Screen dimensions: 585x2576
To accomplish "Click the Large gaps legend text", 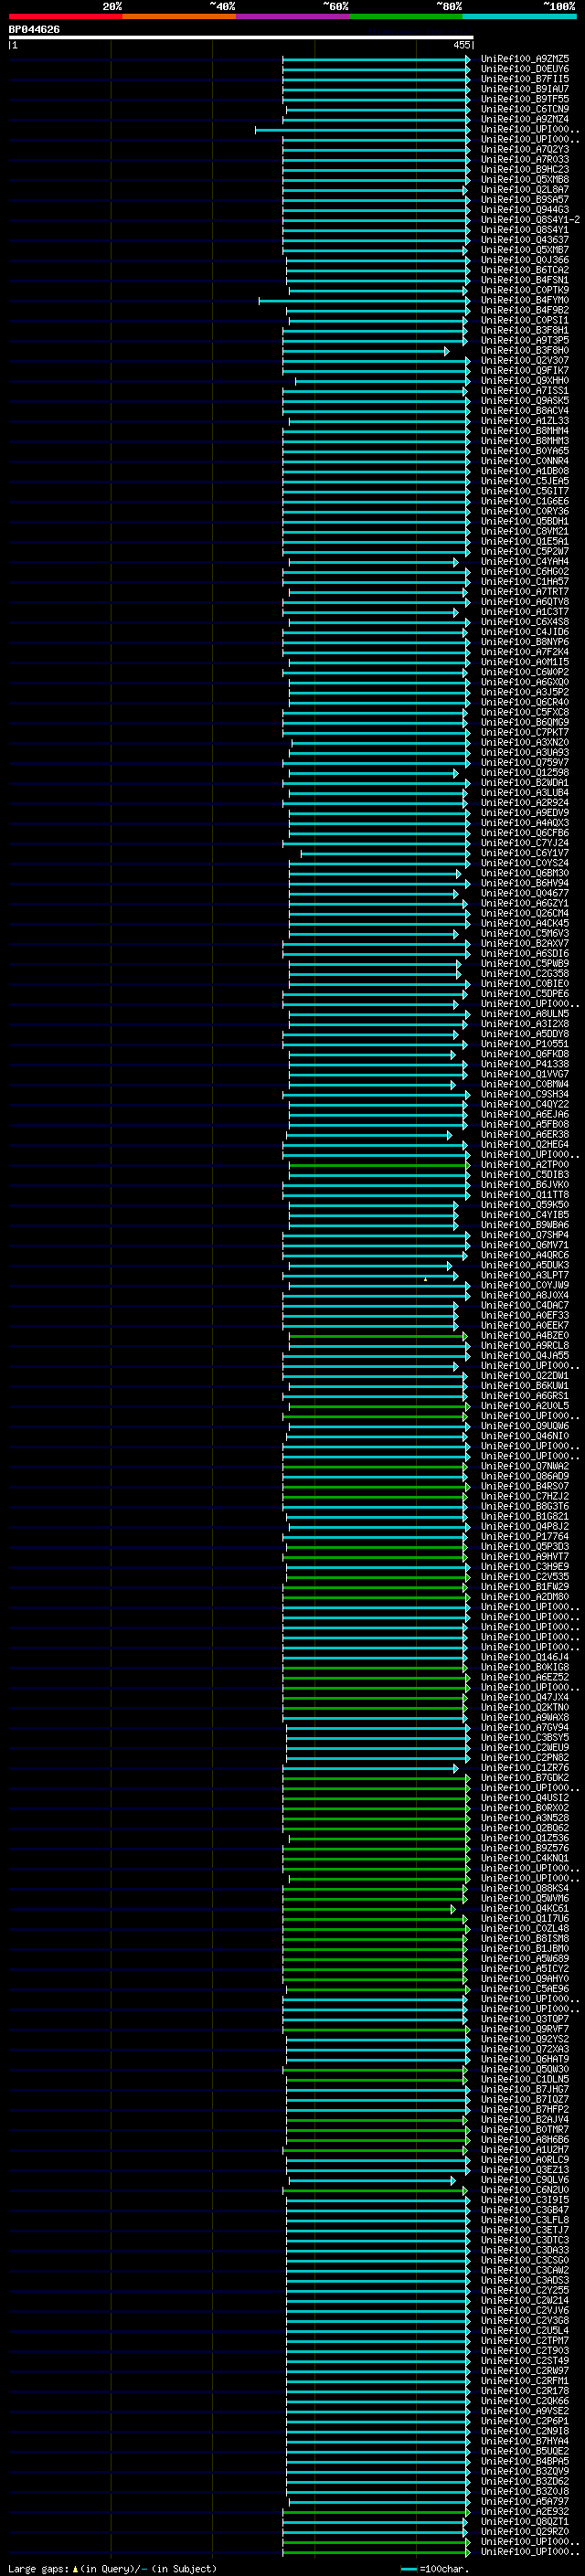I will pyautogui.click(x=112, y=2568).
